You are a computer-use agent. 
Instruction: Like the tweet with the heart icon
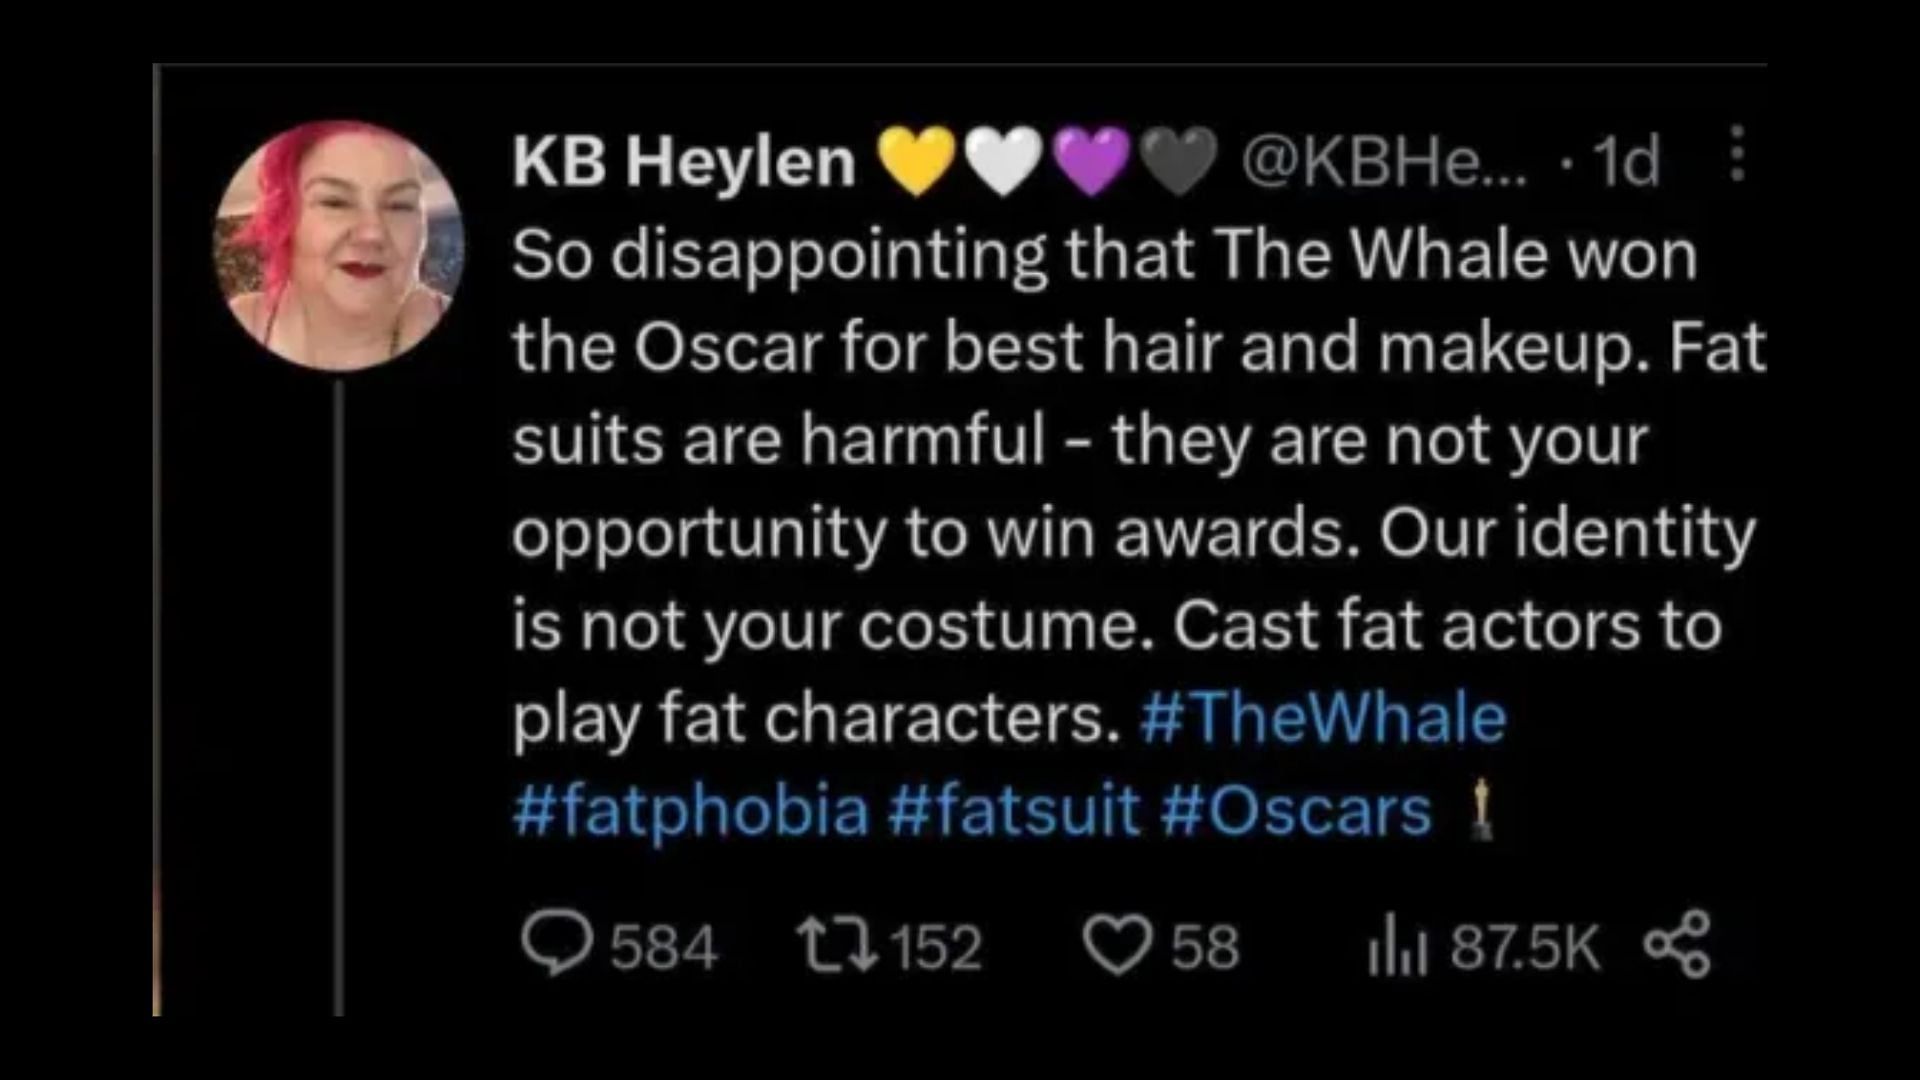coord(1118,946)
